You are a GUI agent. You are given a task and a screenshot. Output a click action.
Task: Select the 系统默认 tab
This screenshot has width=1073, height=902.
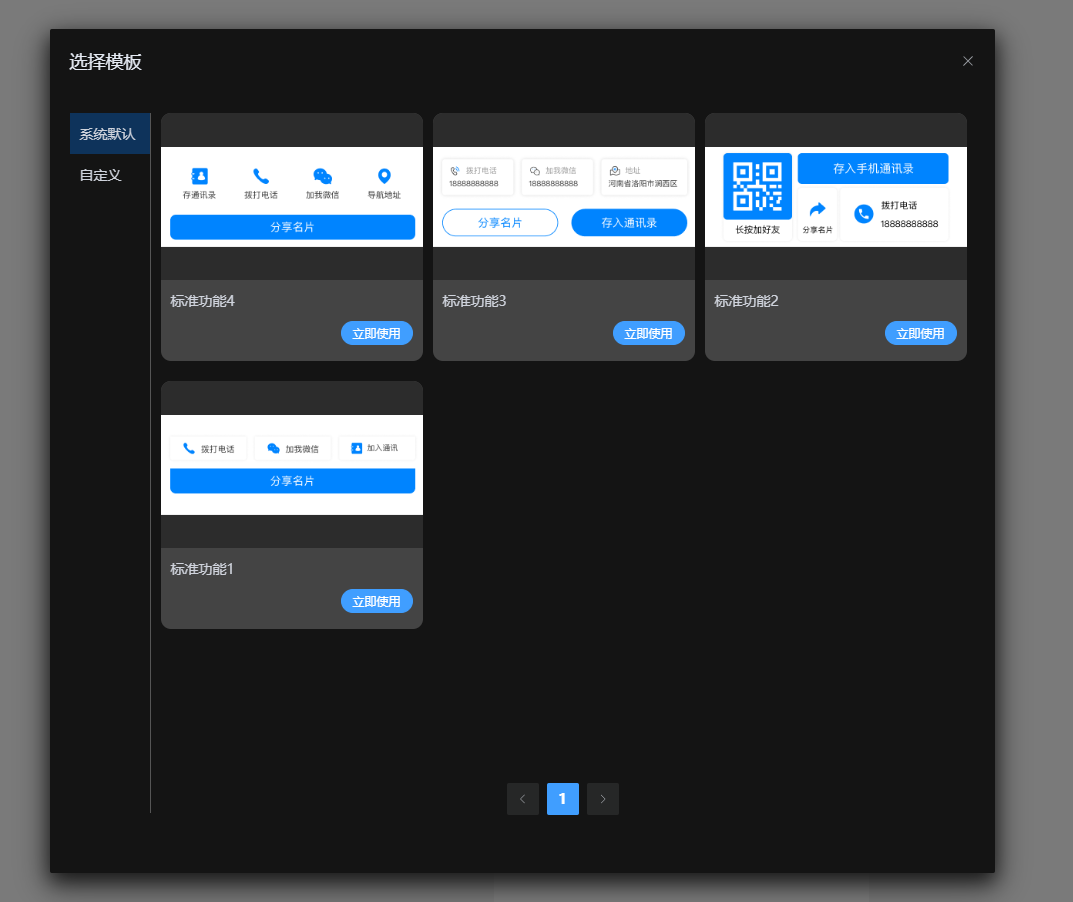click(108, 134)
